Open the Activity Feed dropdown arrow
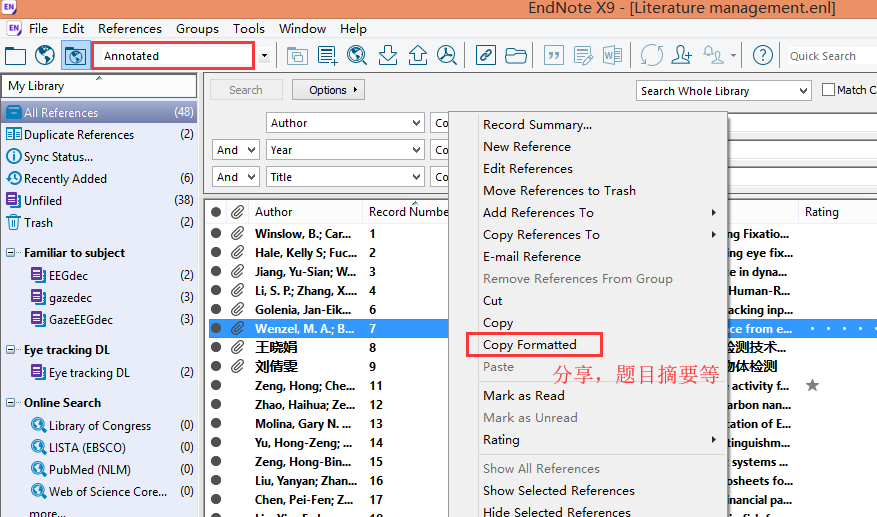The height and width of the screenshot is (517, 877). point(733,56)
